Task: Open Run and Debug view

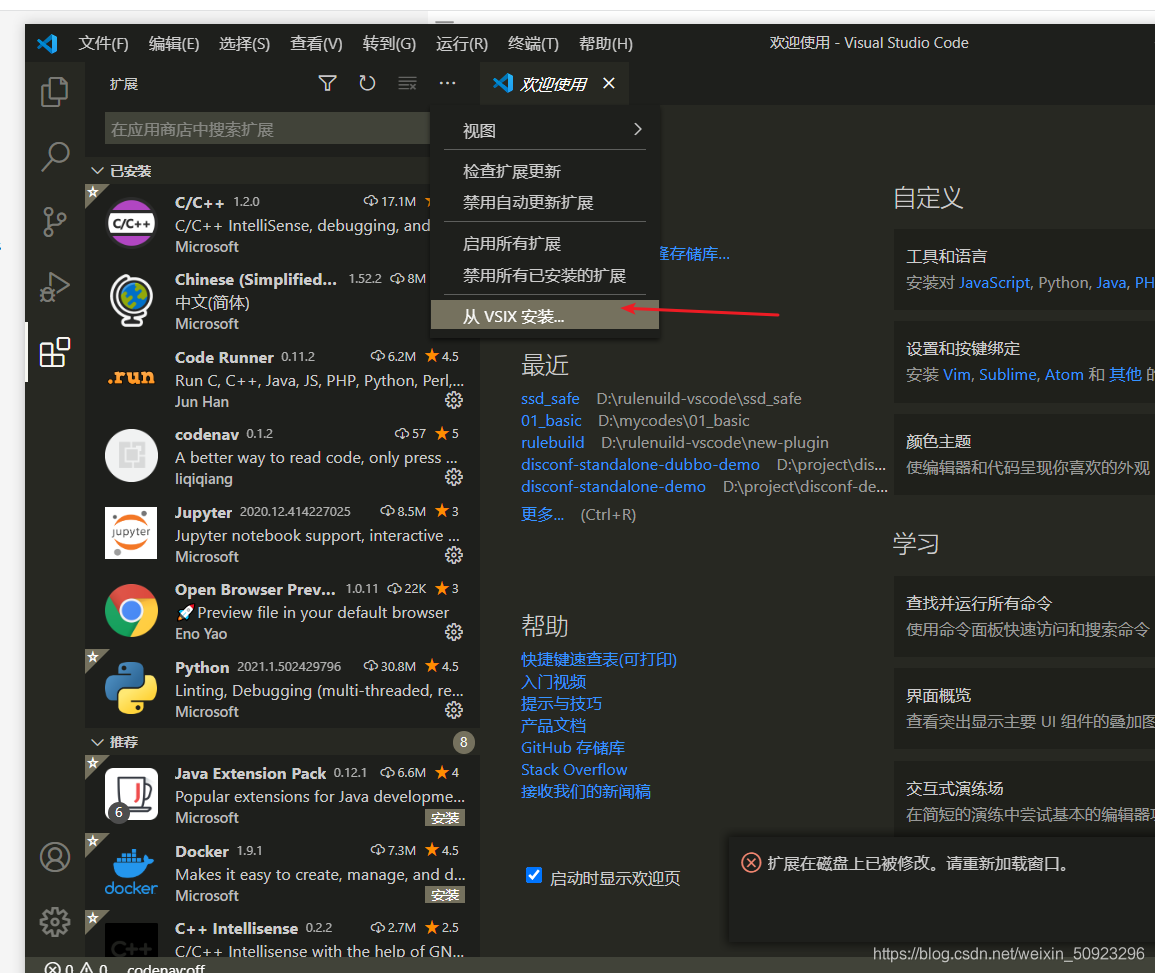Action: pyautogui.click(x=55, y=287)
